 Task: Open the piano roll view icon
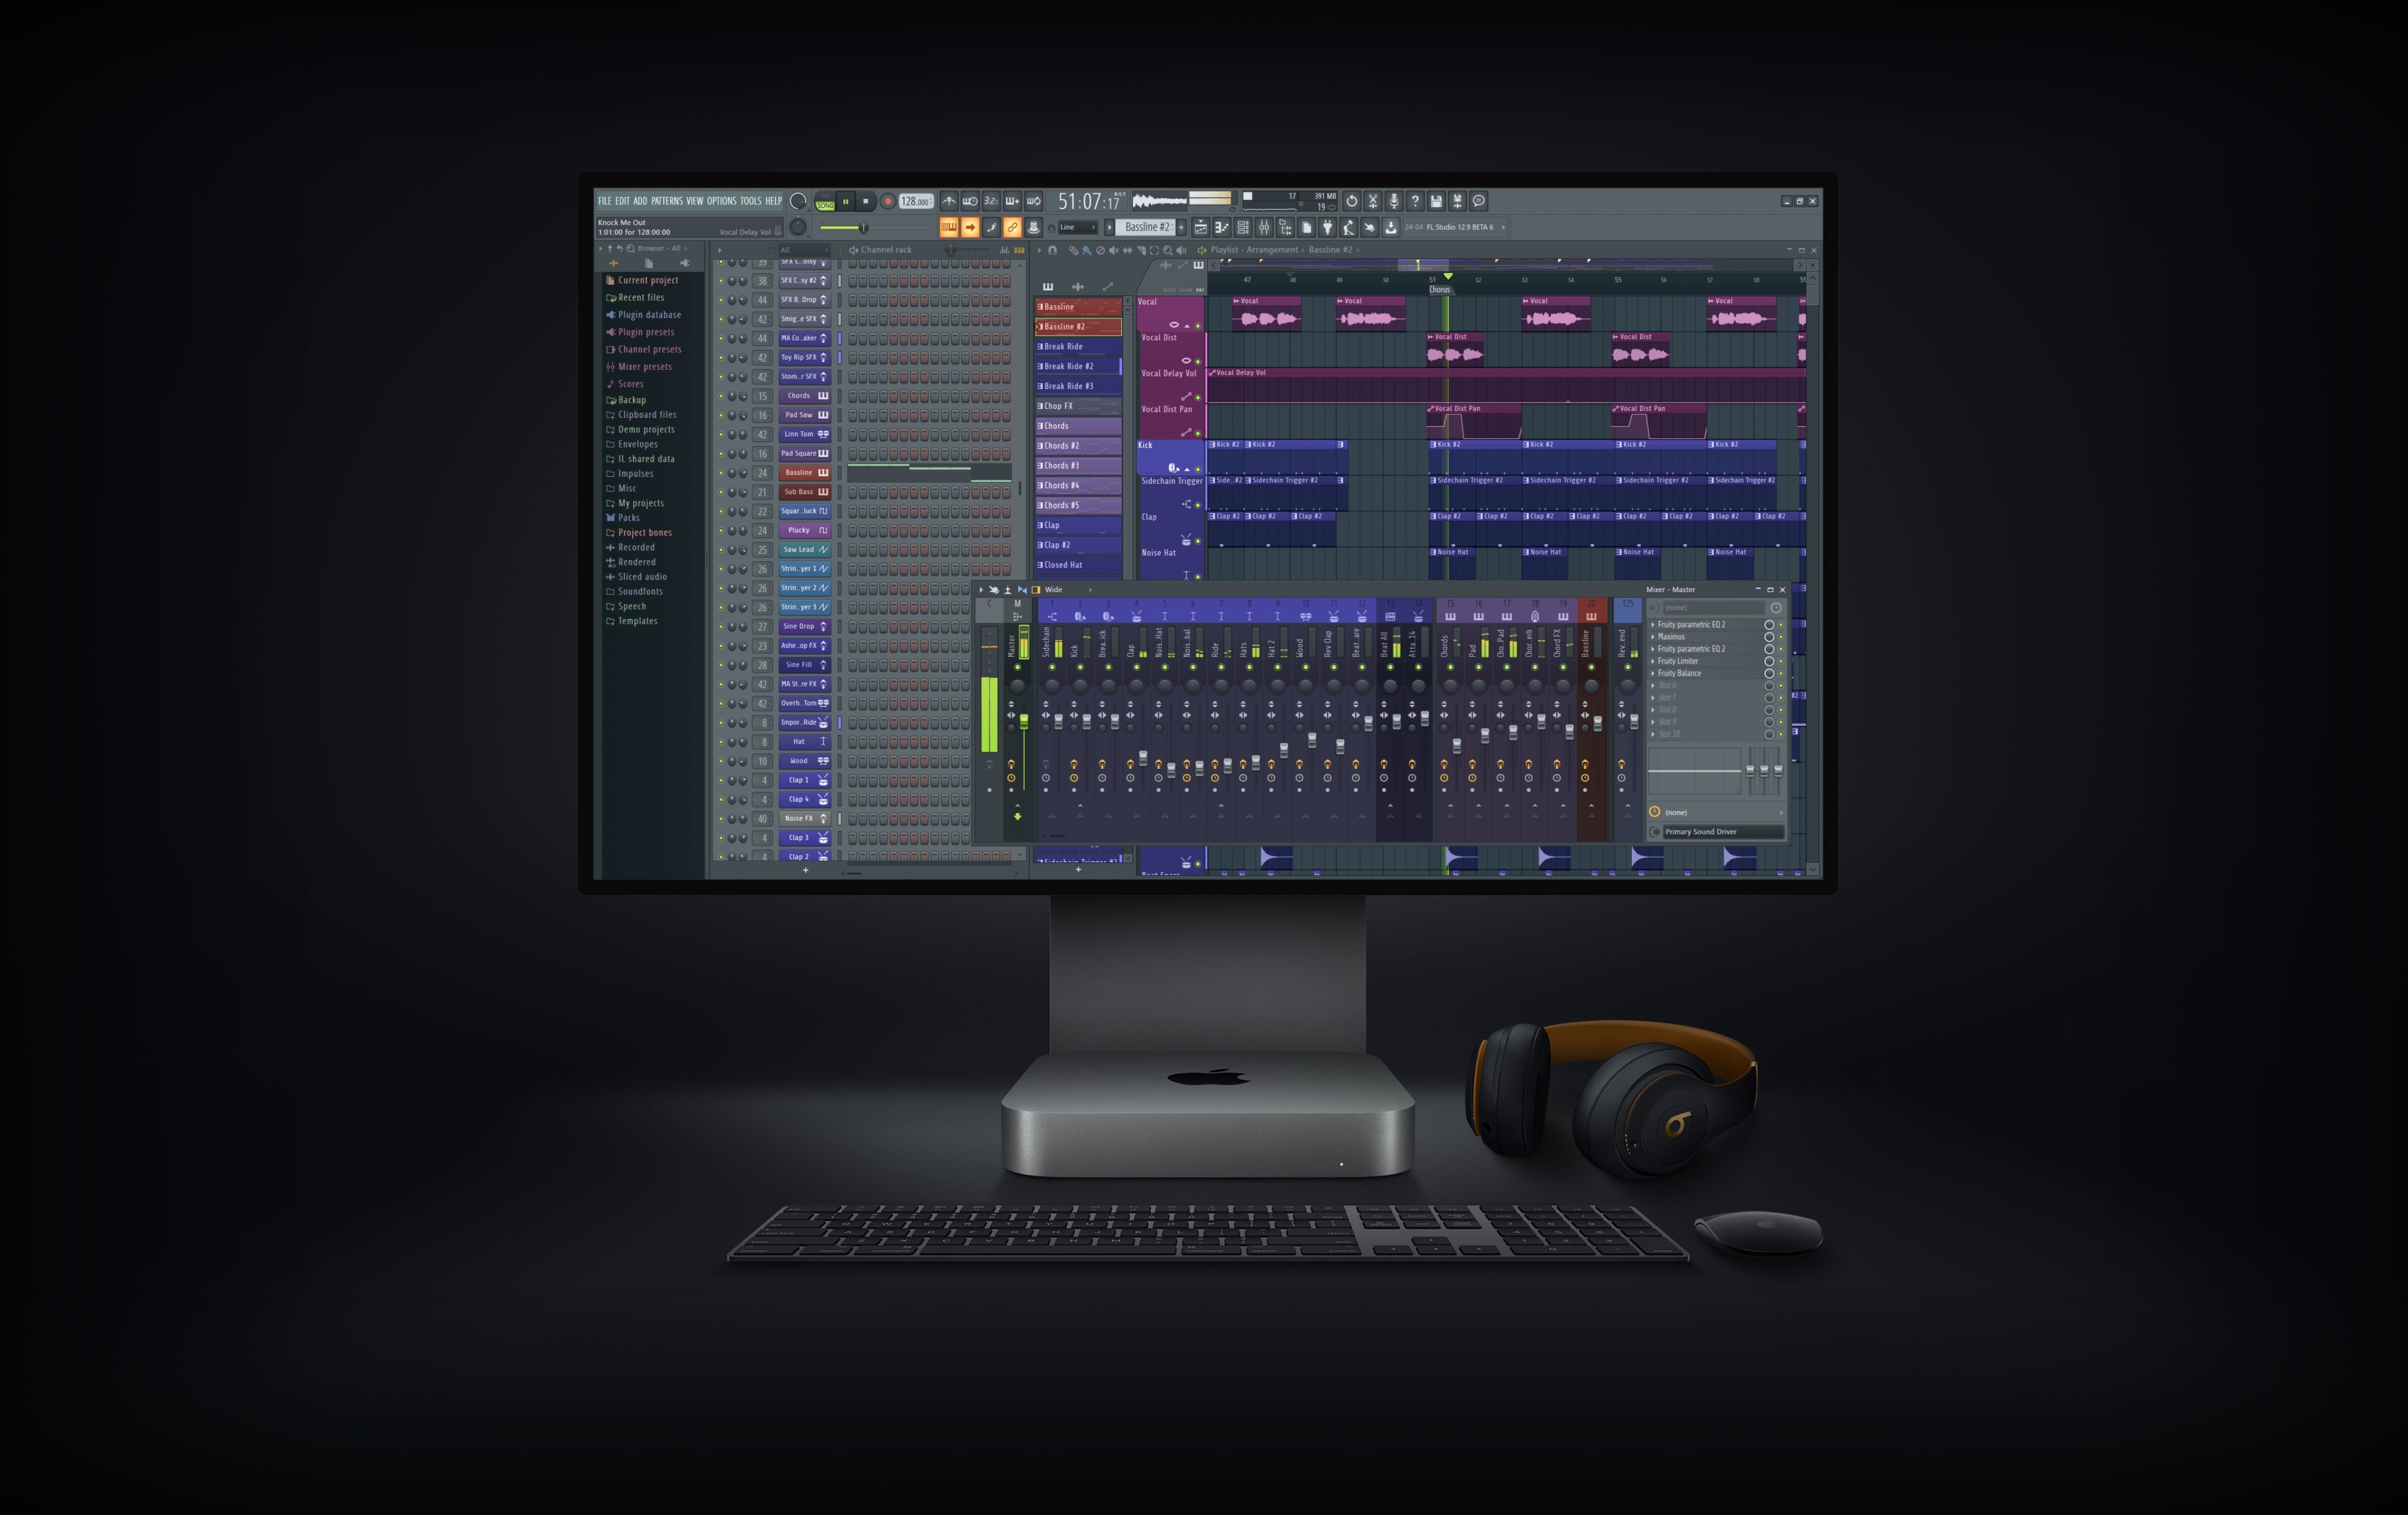(x=1222, y=227)
